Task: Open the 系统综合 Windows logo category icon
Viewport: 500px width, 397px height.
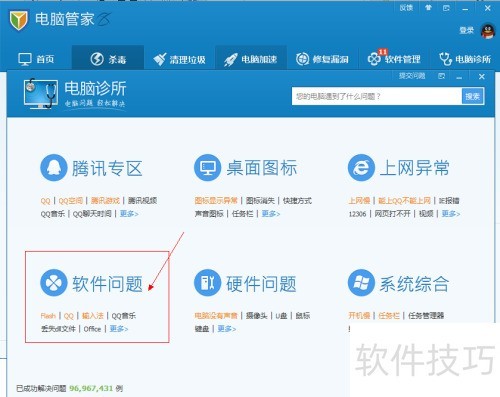Action: [x=361, y=283]
